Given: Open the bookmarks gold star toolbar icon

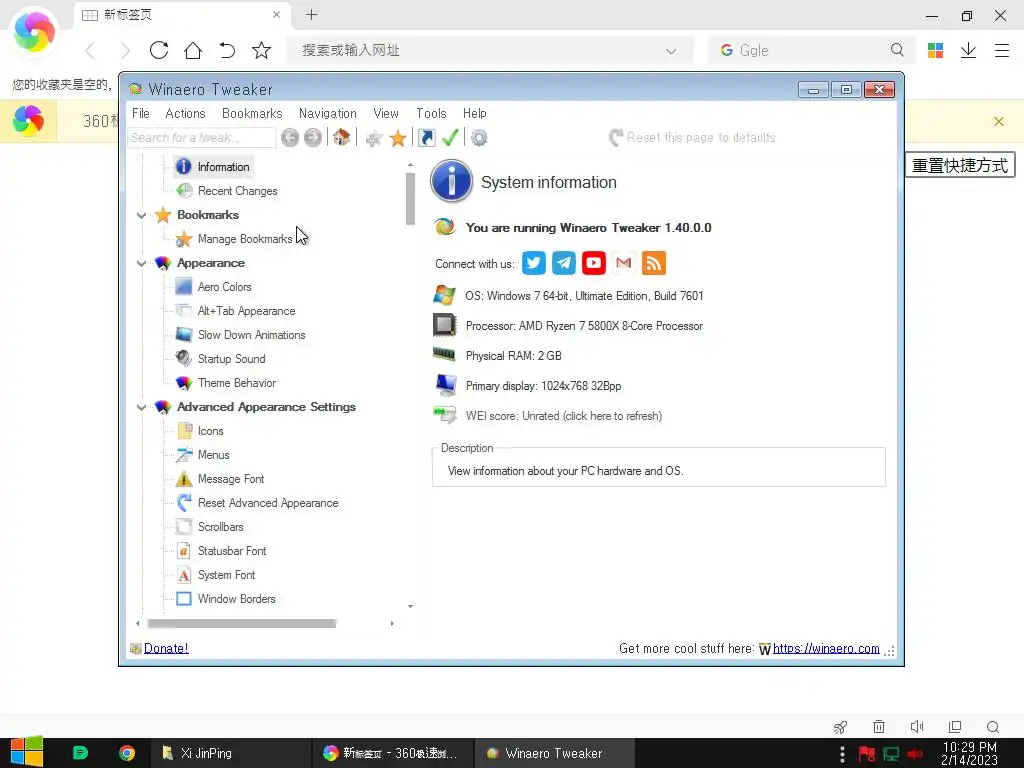Looking at the screenshot, I should [x=398, y=138].
